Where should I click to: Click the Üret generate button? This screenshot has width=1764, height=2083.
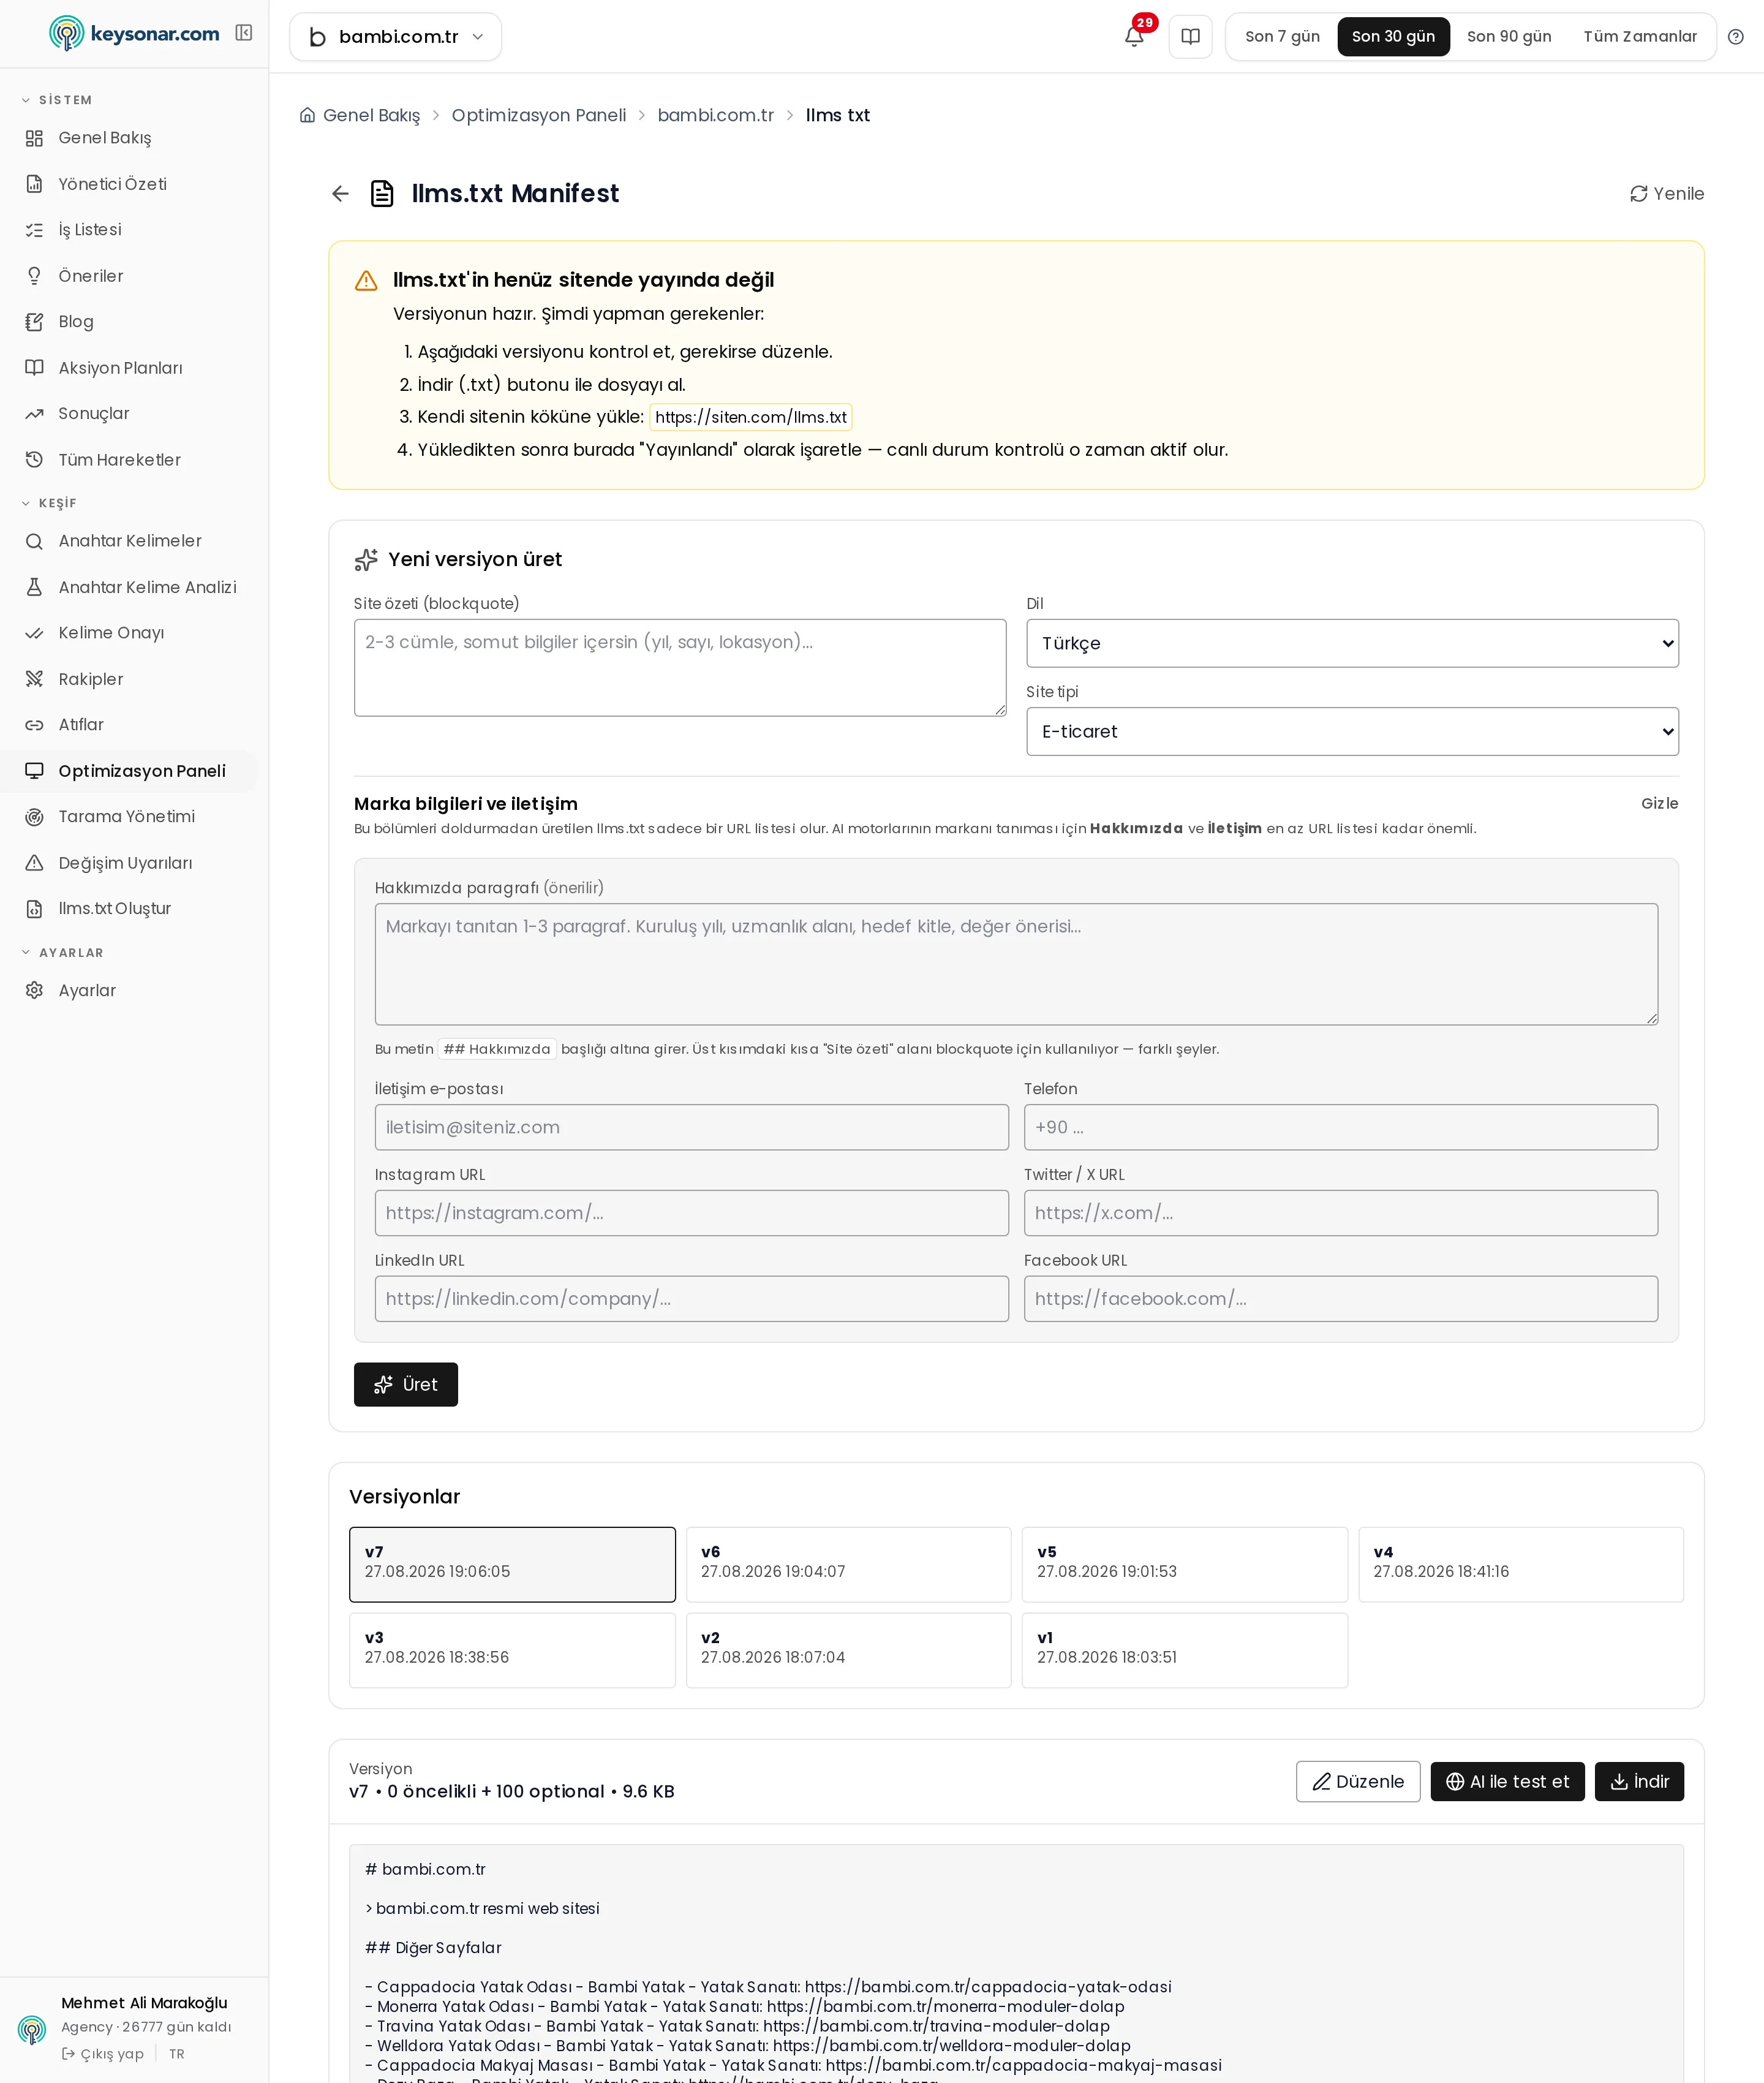(406, 1385)
